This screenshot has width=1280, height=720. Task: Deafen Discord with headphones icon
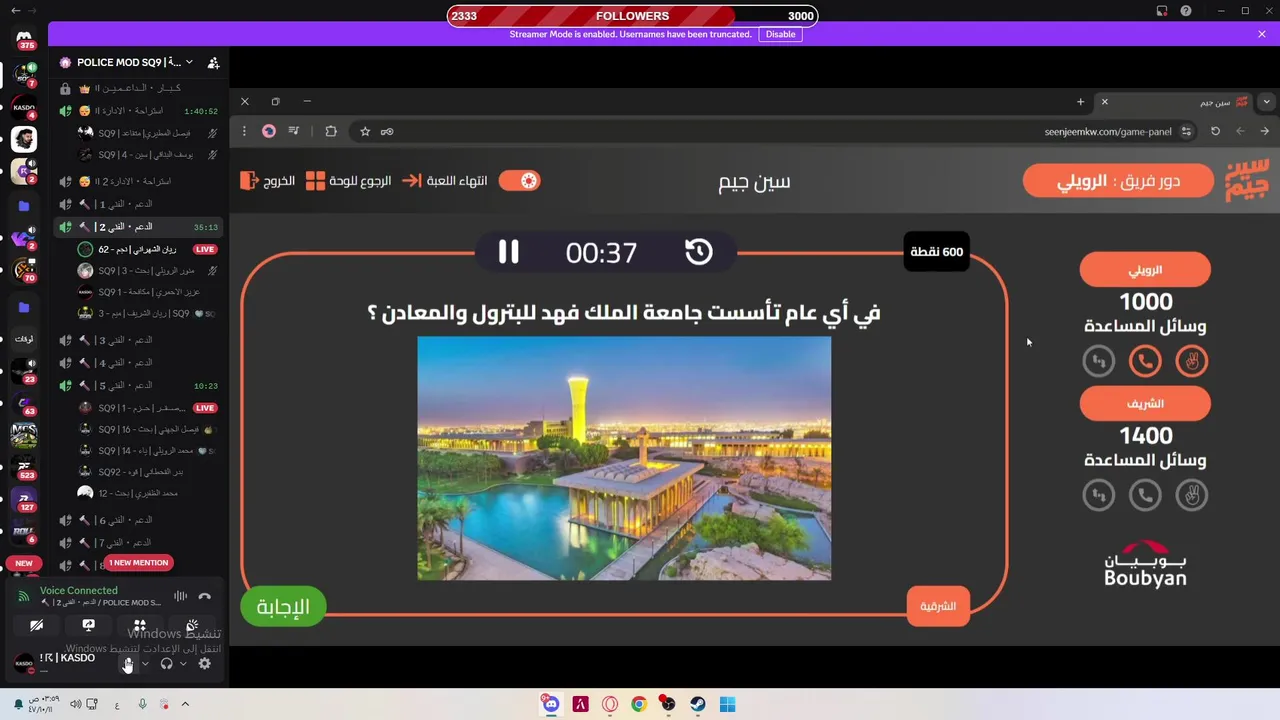(x=166, y=664)
